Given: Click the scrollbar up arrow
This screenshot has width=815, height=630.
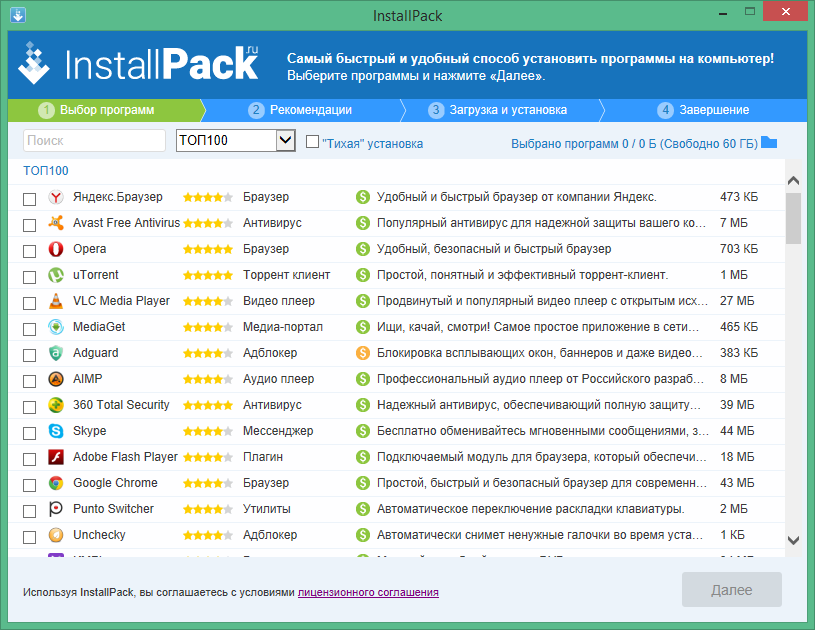Looking at the screenshot, I should pyautogui.click(x=793, y=181).
